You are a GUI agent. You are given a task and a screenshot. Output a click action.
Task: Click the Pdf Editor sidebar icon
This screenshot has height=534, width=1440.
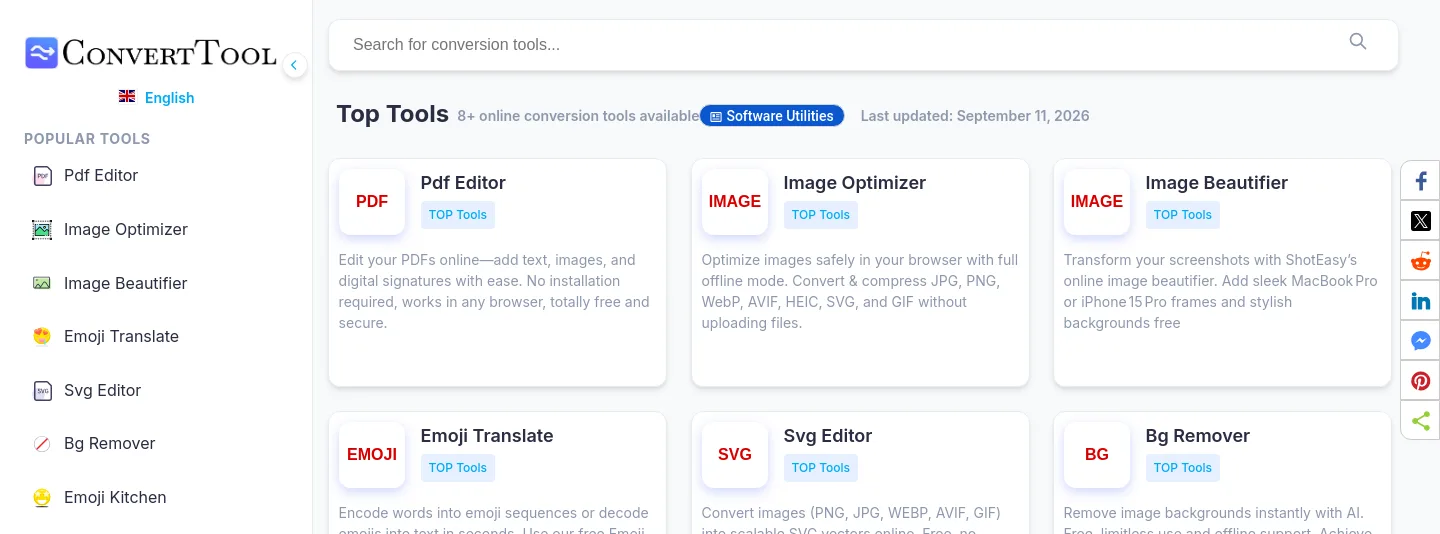(42, 176)
